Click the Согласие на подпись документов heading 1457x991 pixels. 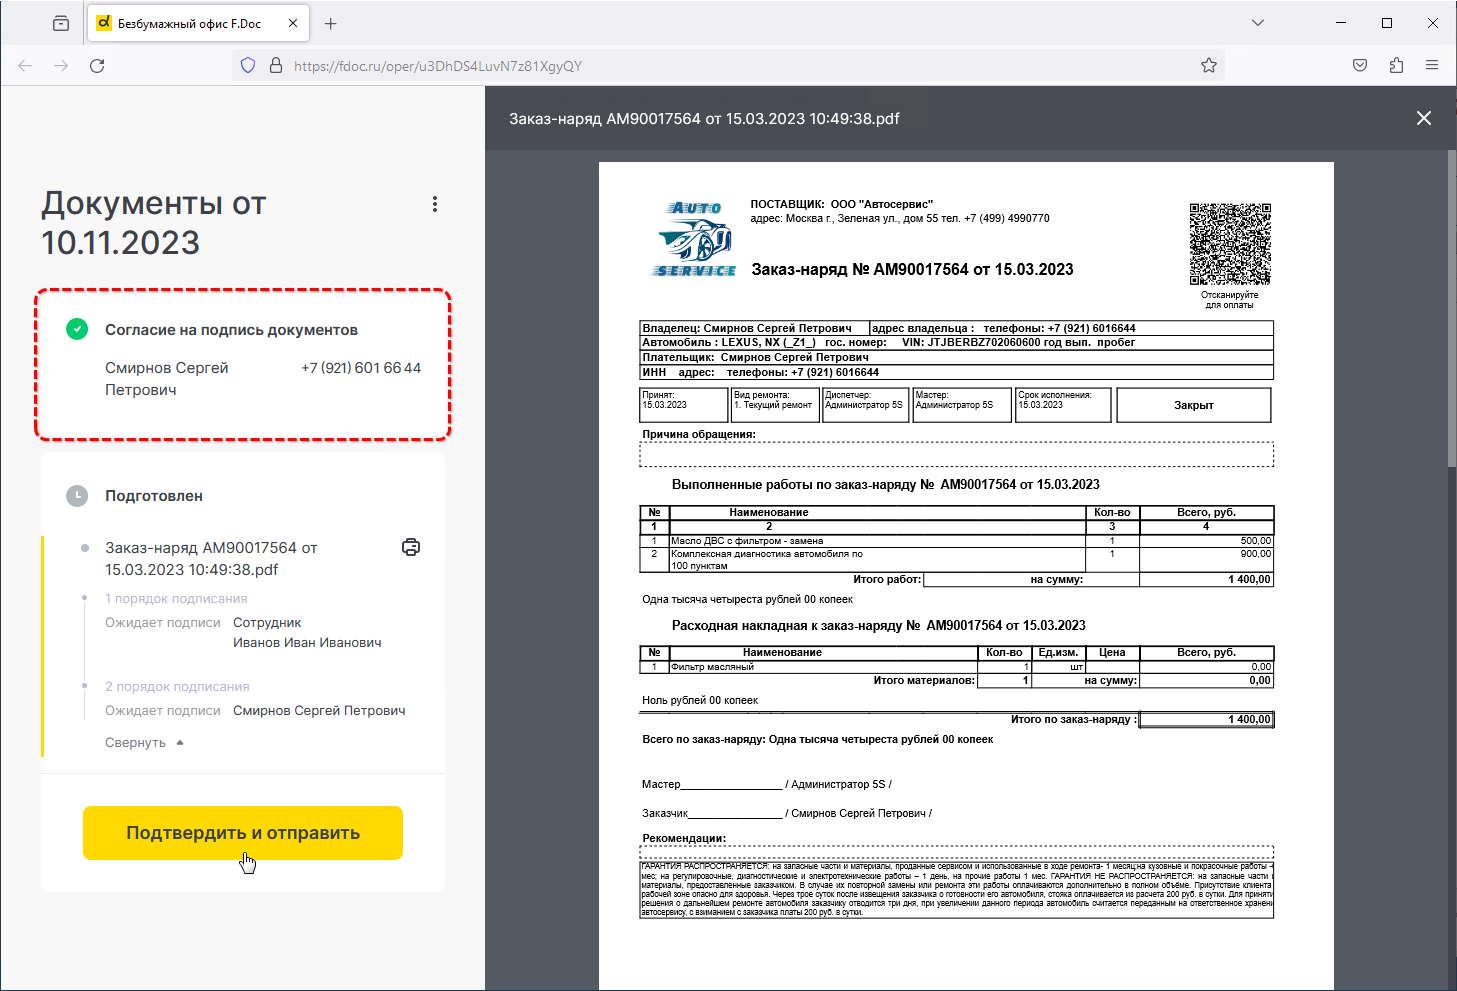tap(231, 330)
